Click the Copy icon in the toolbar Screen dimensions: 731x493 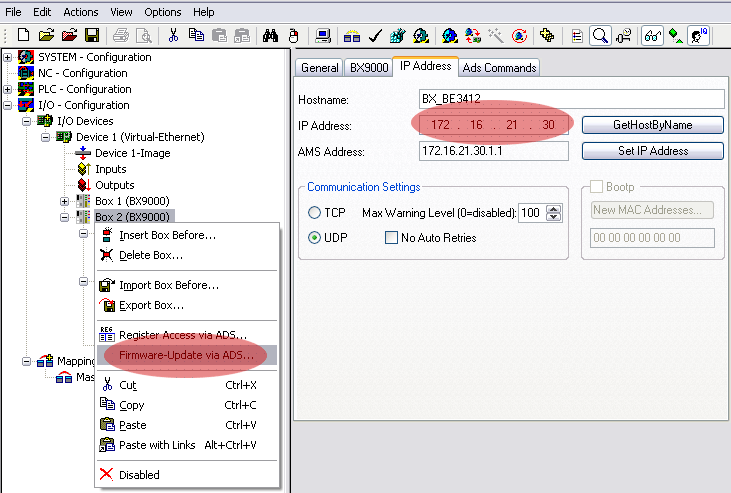(196, 35)
